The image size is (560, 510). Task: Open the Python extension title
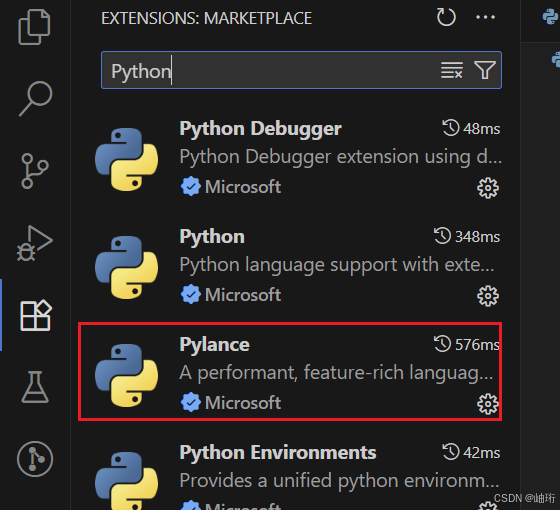212,237
